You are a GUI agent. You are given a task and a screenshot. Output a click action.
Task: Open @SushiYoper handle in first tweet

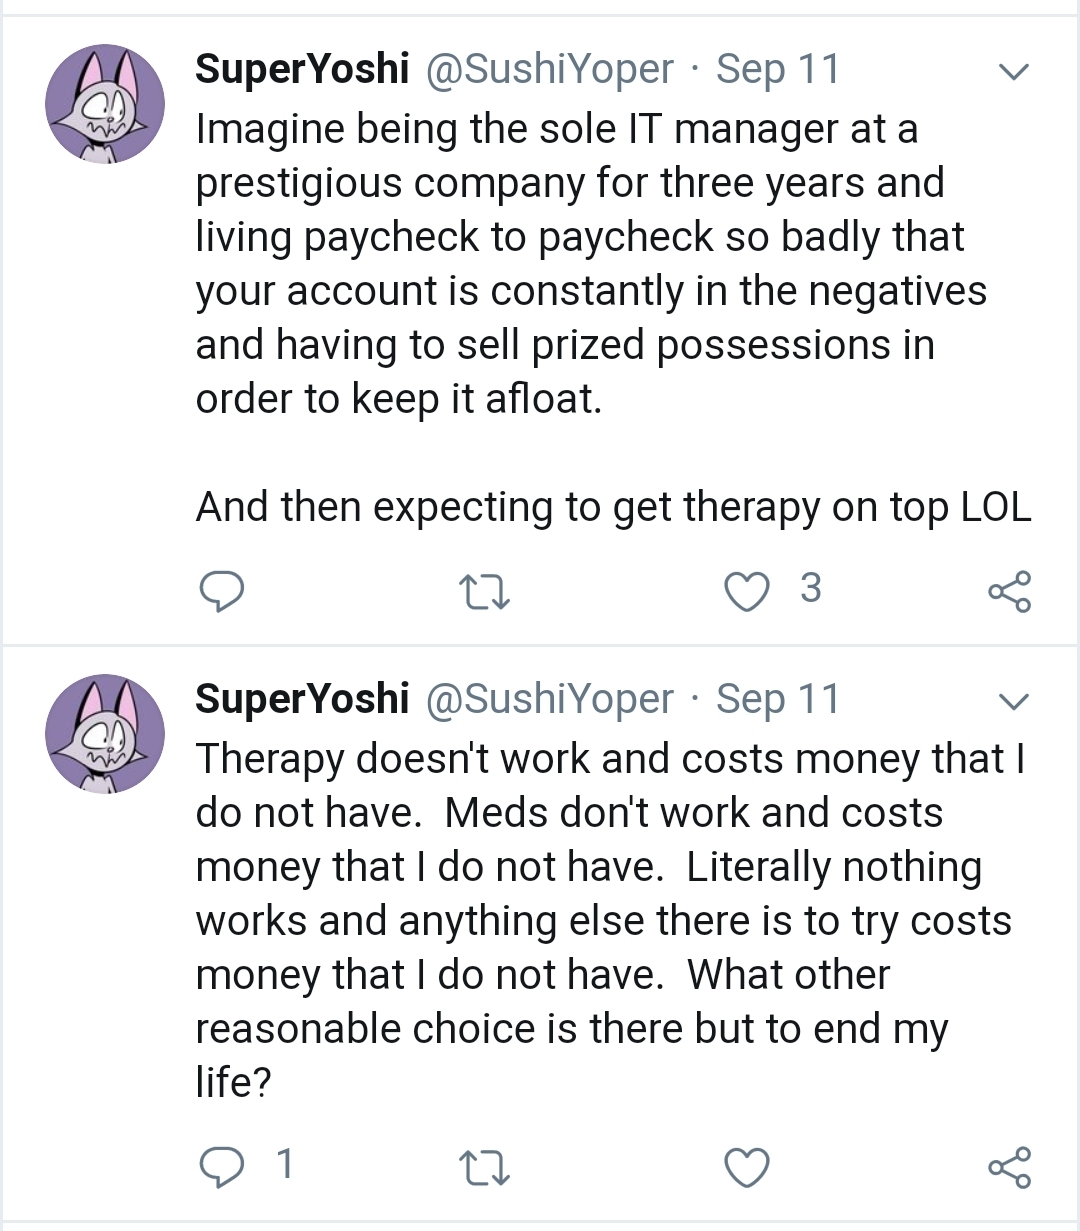550,70
